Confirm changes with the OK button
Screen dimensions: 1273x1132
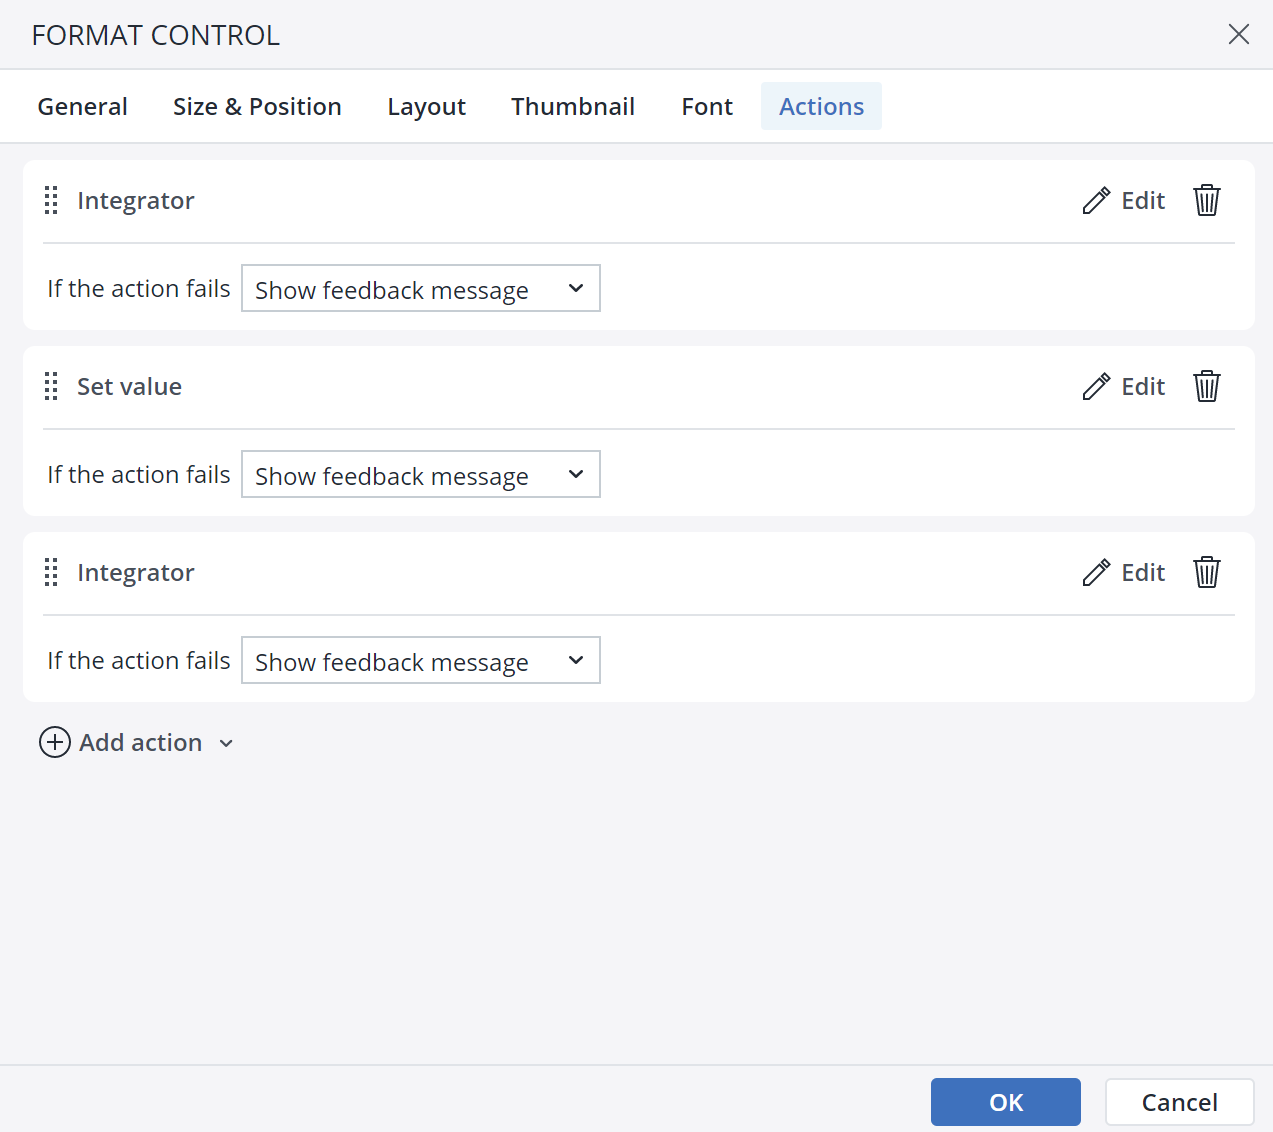(1006, 1102)
